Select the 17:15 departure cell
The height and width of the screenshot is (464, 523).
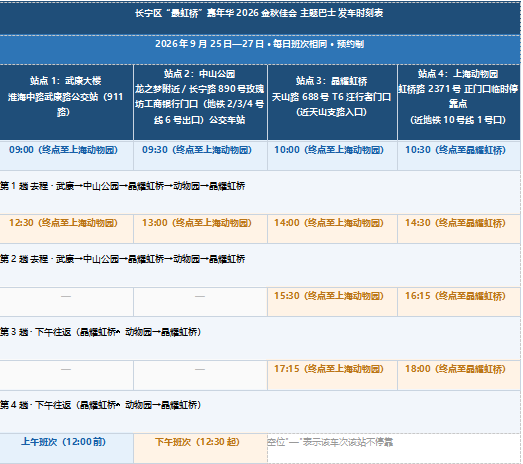333,375
